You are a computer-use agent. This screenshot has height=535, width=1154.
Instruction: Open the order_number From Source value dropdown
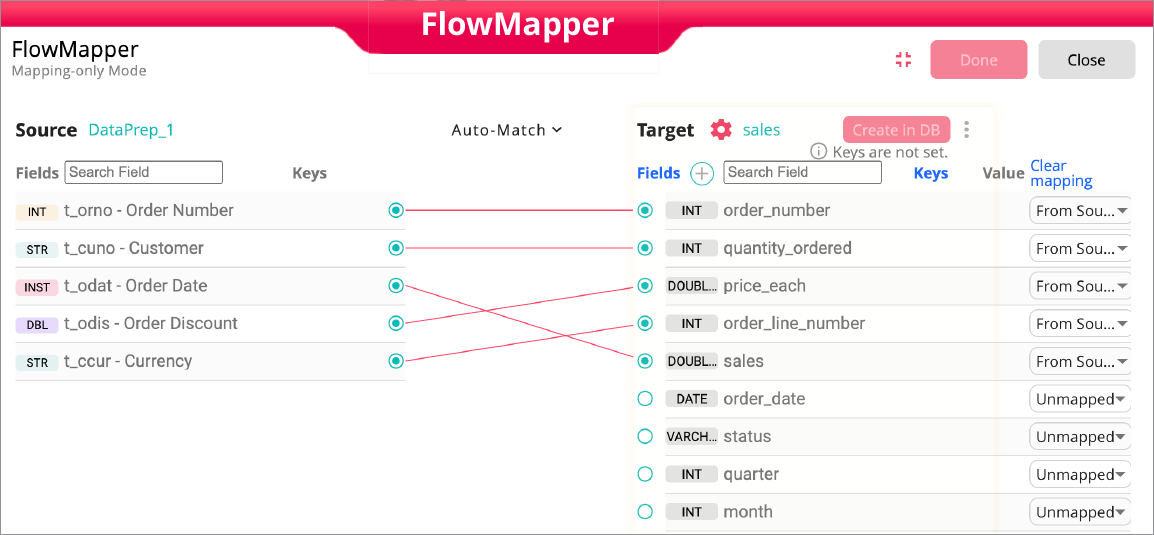1080,211
